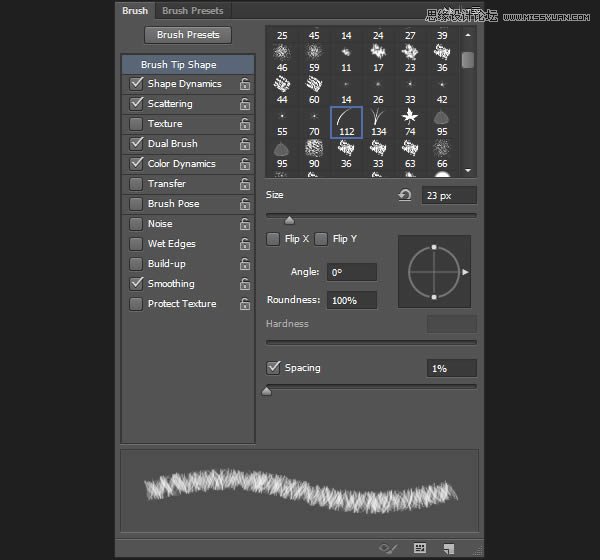Click the brush tip list scroll-down arrow

pyautogui.click(x=468, y=170)
